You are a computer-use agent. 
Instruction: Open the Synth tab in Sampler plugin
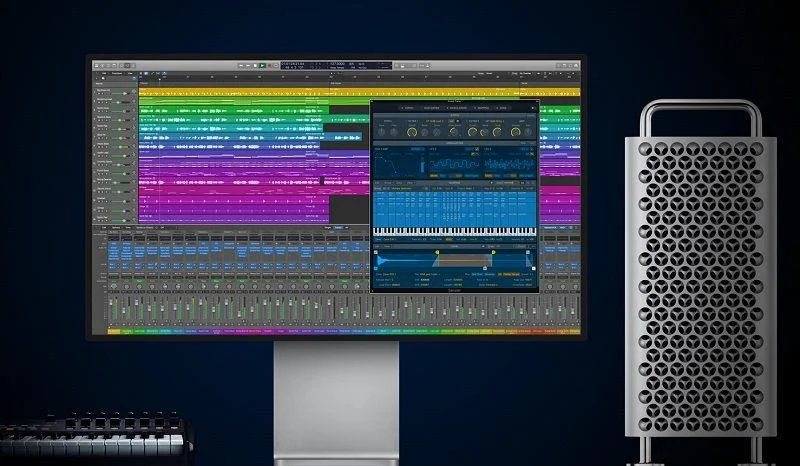(x=408, y=108)
